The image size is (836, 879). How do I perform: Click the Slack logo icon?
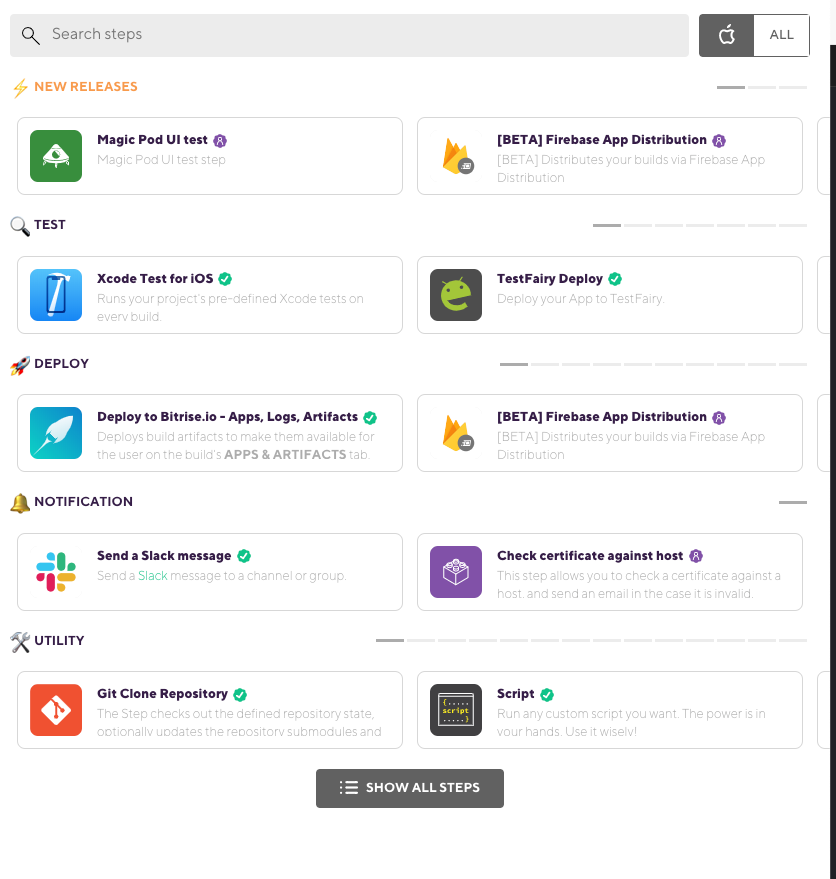pyautogui.click(x=56, y=572)
